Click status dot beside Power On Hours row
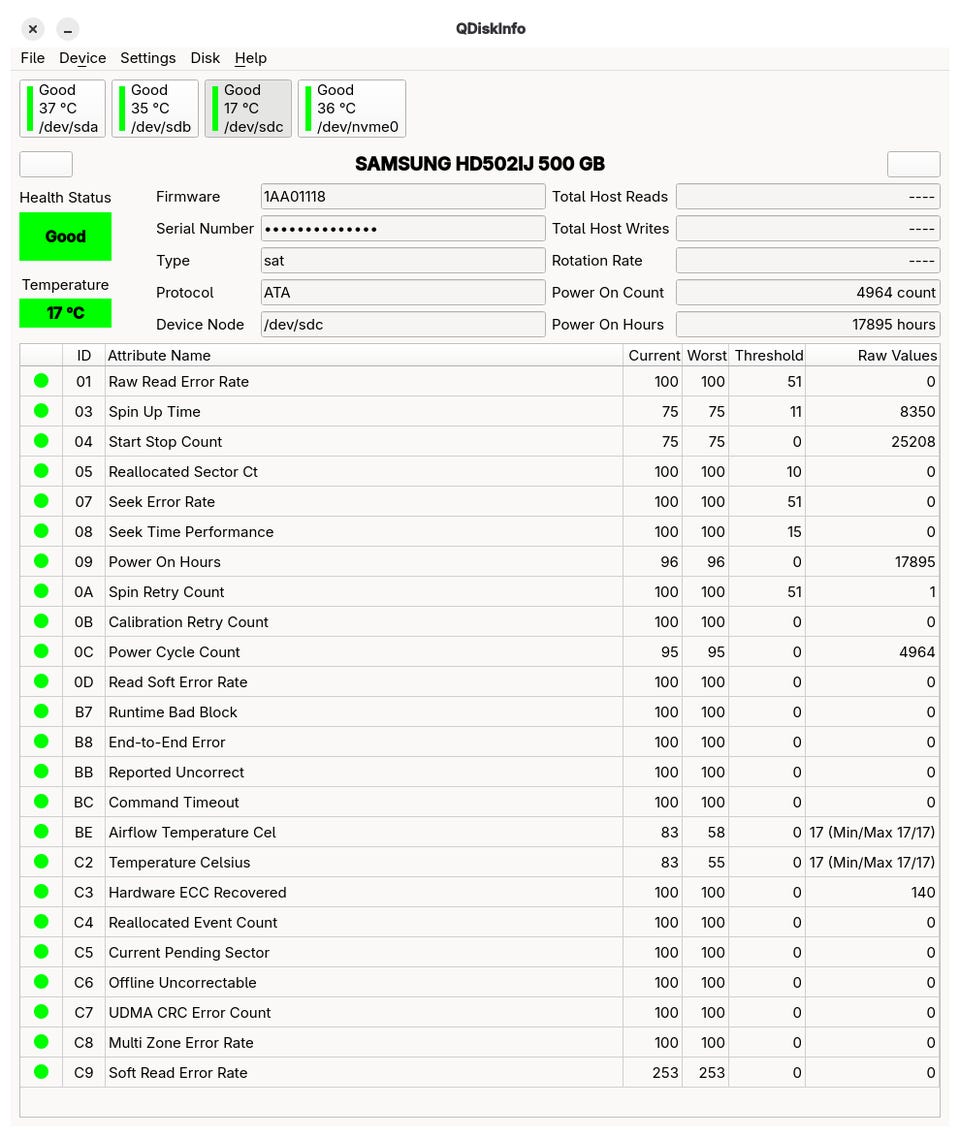The image size is (960, 1137). pyautogui.click(x=41, y=561)
